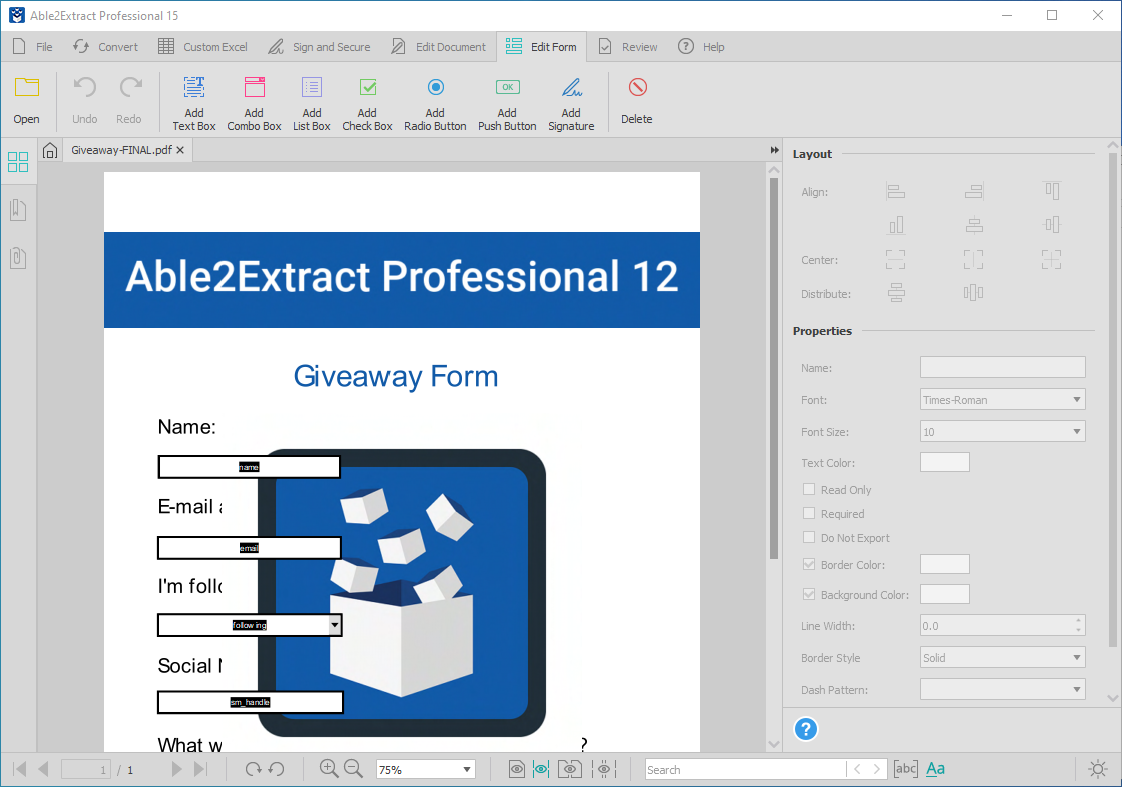Switch to the Edit Document tab
Image resolution: width=1122 pixels, height=787 pixels.
click(x=439, y=47)
